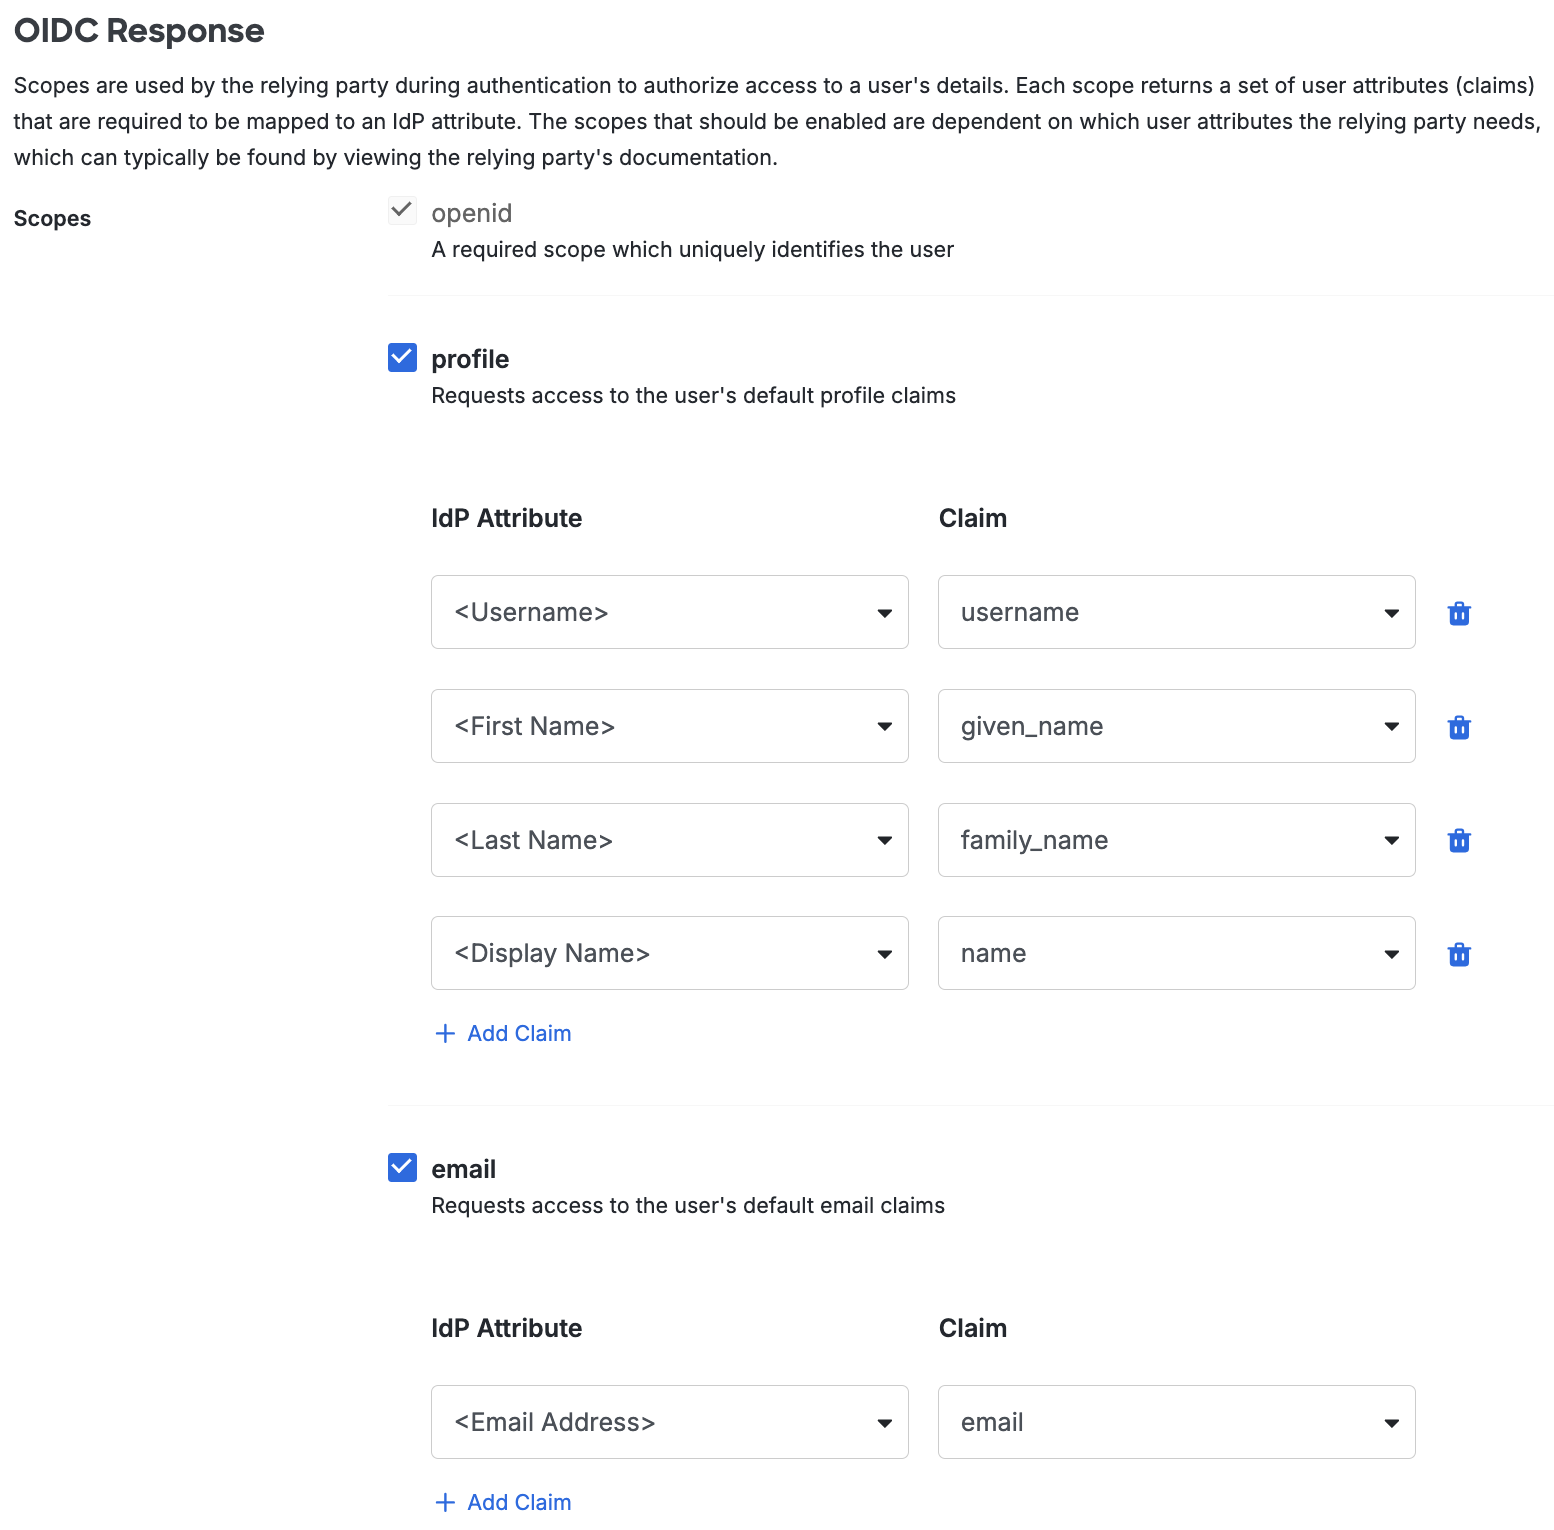Expand the family_name claim dropdown
The height and width of the screenshot is (1530, 1554).
(1391, 840)
